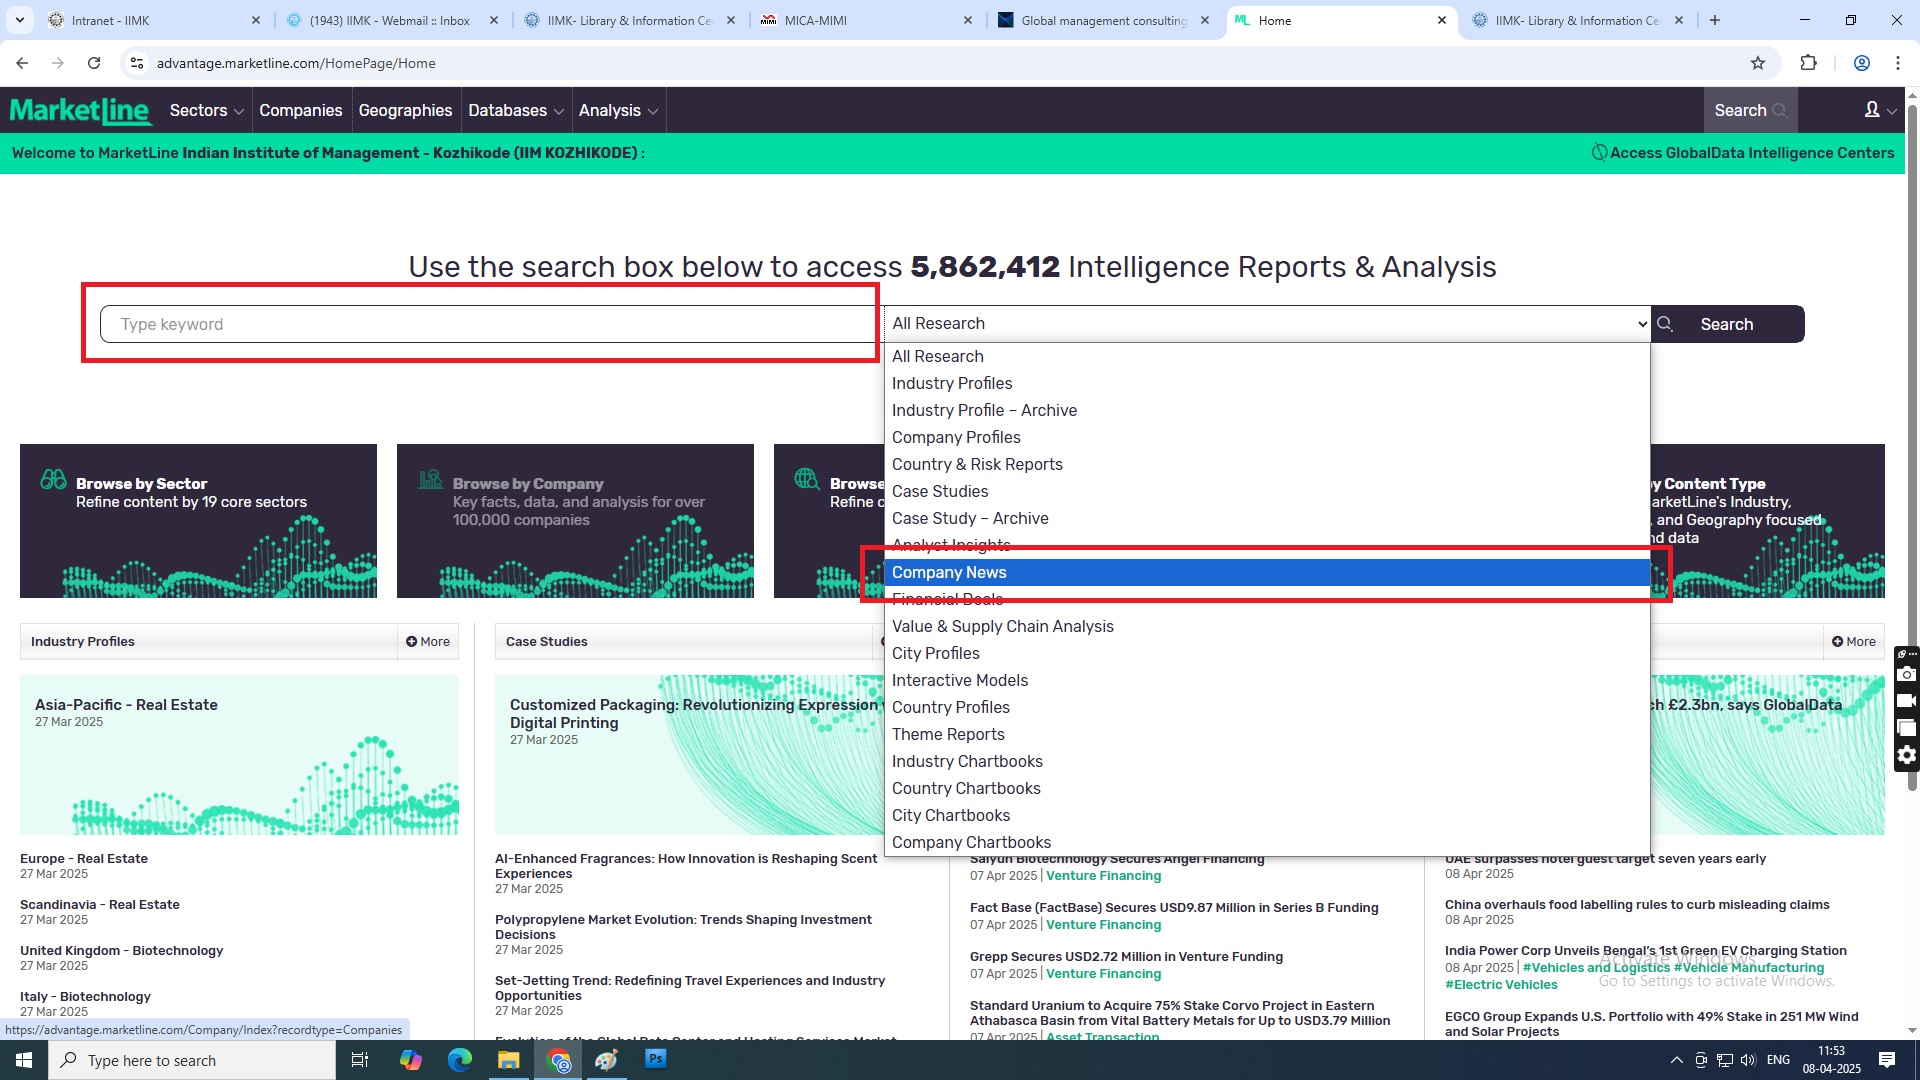
Task: Open the browser extensions puzzle icon
Action: 1808,63
